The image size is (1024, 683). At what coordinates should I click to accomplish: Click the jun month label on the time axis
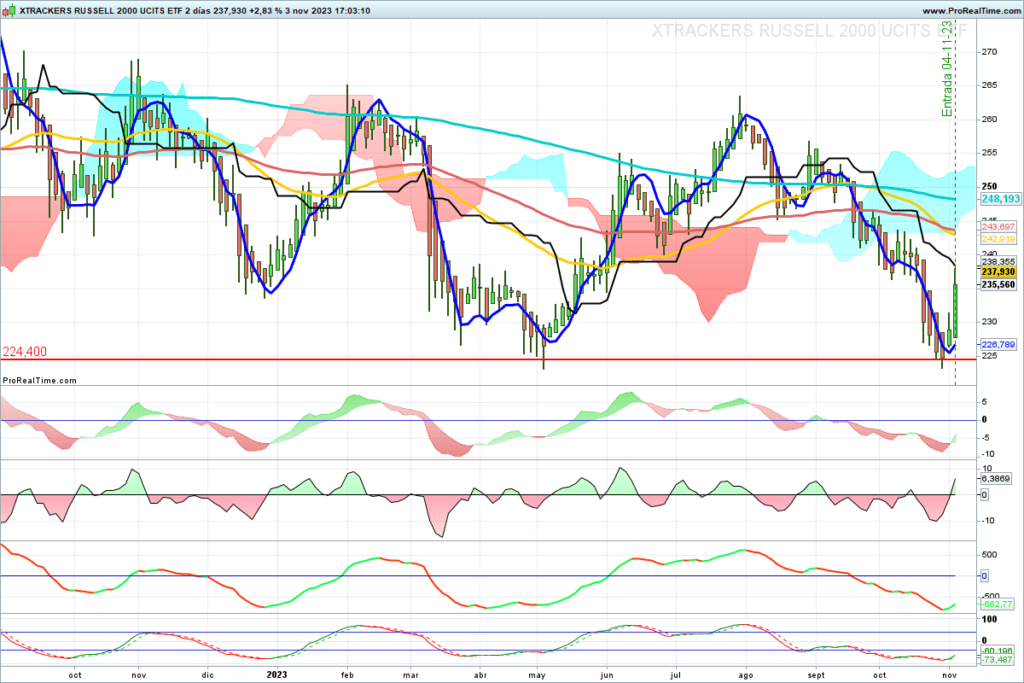coord(607,675)
